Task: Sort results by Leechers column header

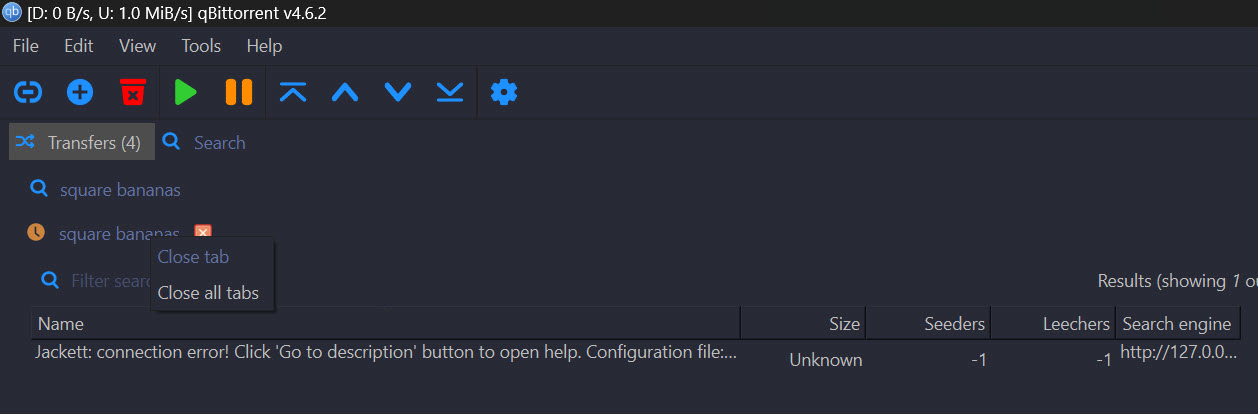Action: point(1053,324)
